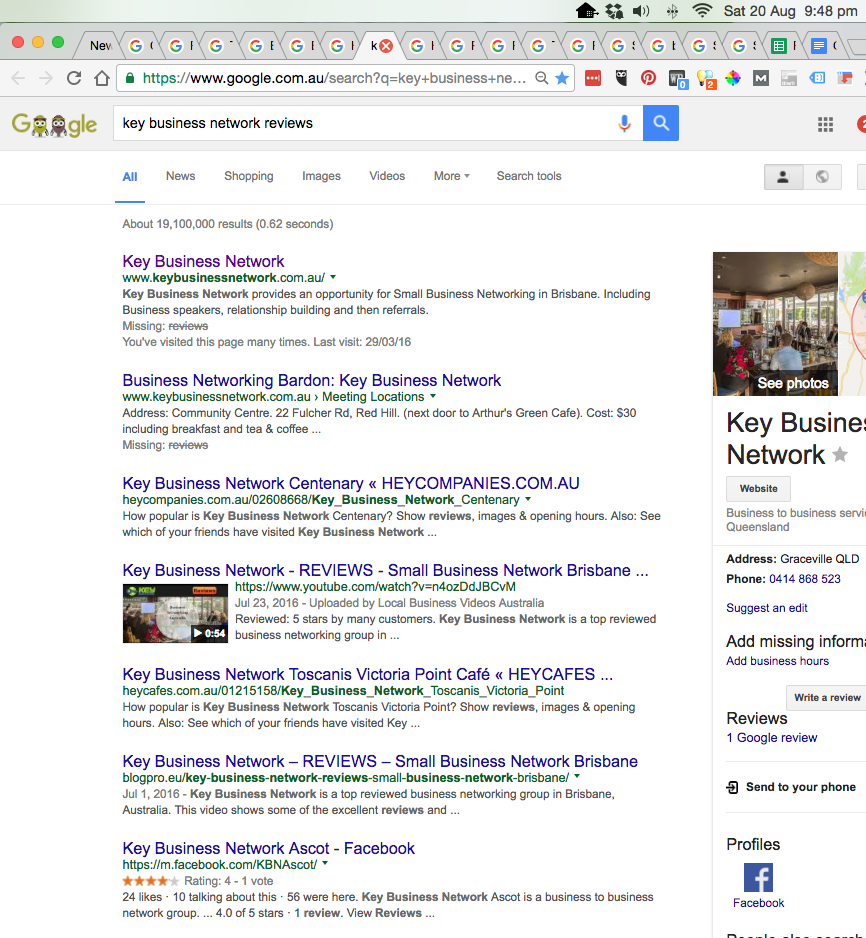
Task: Expand dropdown arrow beside blogpro.eu URL
Action: [577, 776]
